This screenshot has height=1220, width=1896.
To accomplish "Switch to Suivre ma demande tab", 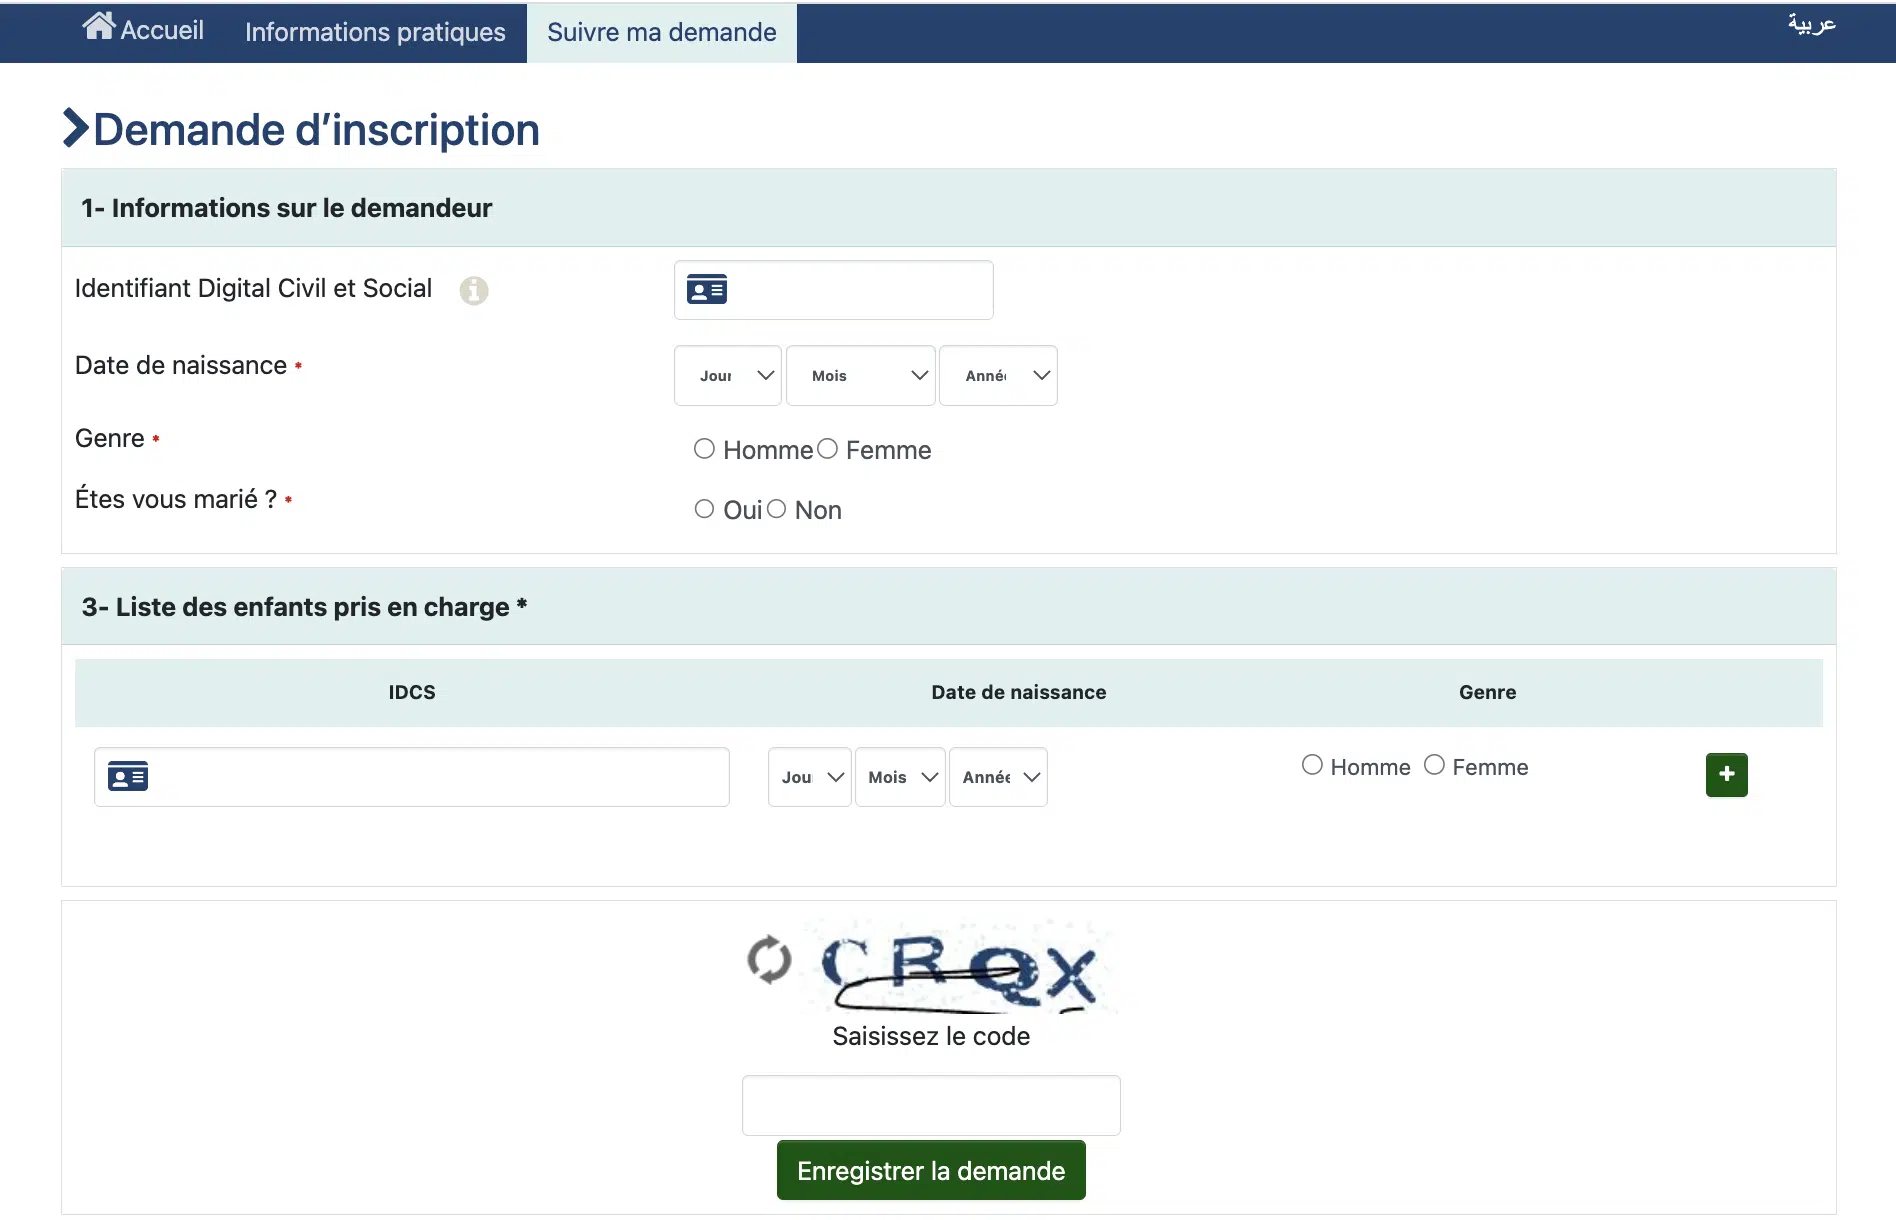I will (x=661, y=32).
